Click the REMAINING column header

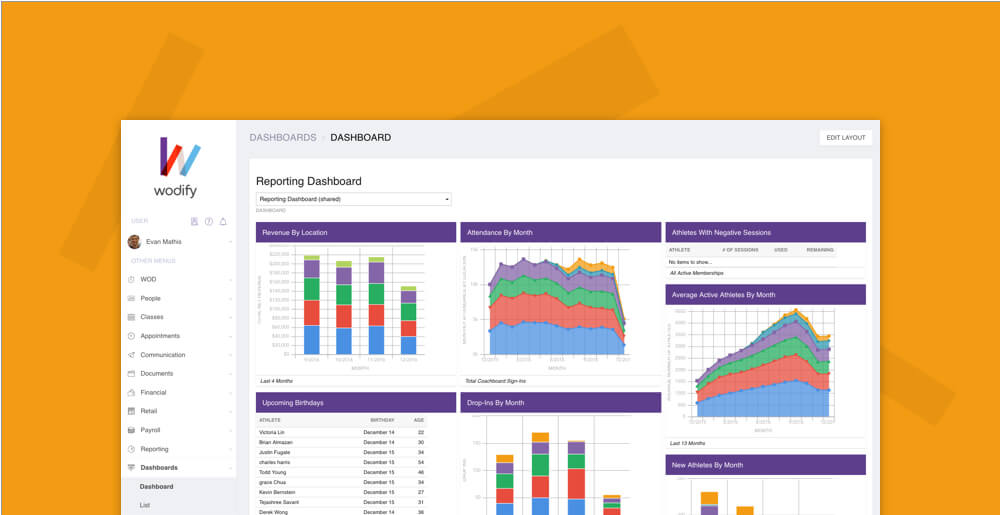coord(820,250)
